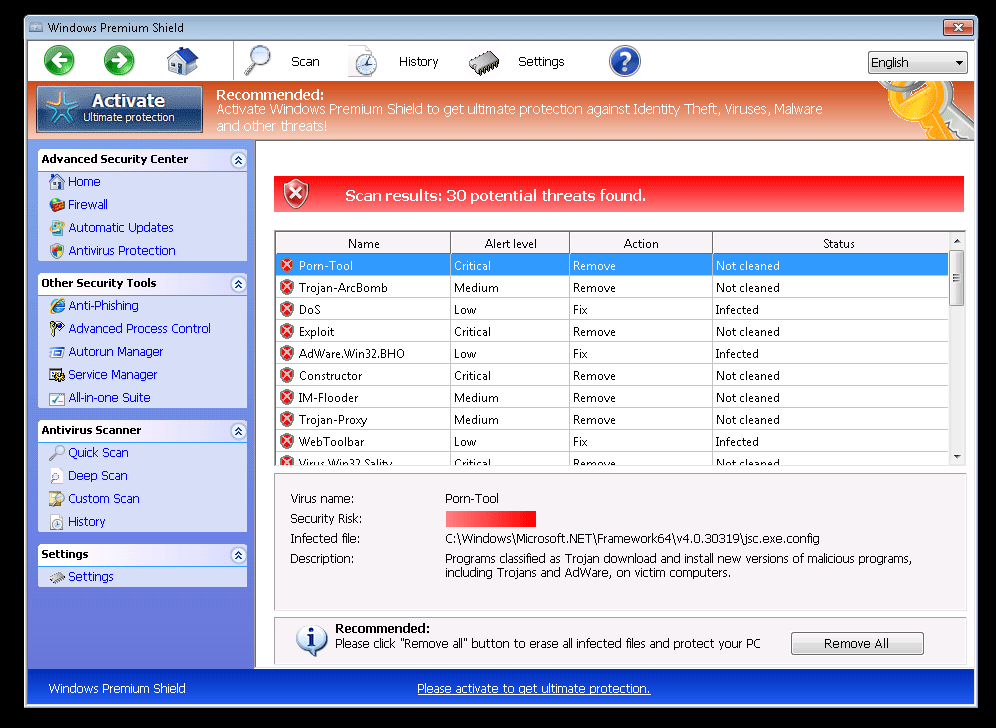Click the History clock document icon
Screen dimensions: 996x728
tap(363, 62)
